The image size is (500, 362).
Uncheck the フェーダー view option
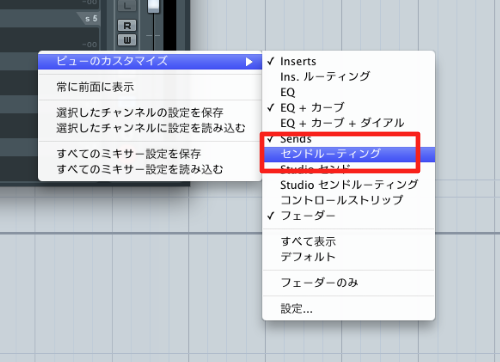click(349, 216)
